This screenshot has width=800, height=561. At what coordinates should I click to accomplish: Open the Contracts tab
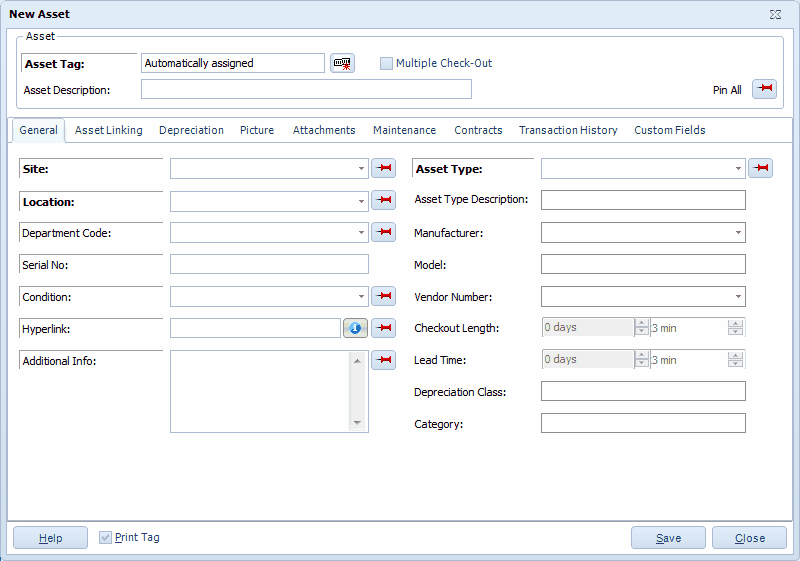point(479,130)
